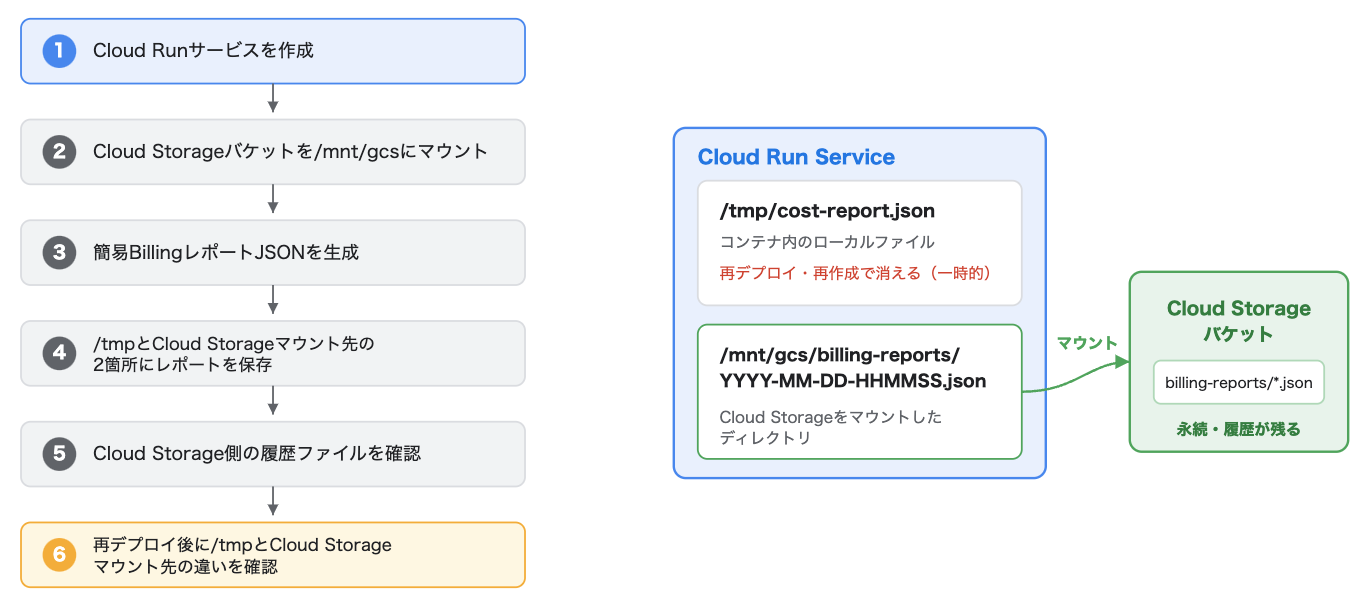Click "YYYY-MM-DD-HHMMSS.json" filename text
Screen dimensions: 1362x602
click(x=853, y=381)
